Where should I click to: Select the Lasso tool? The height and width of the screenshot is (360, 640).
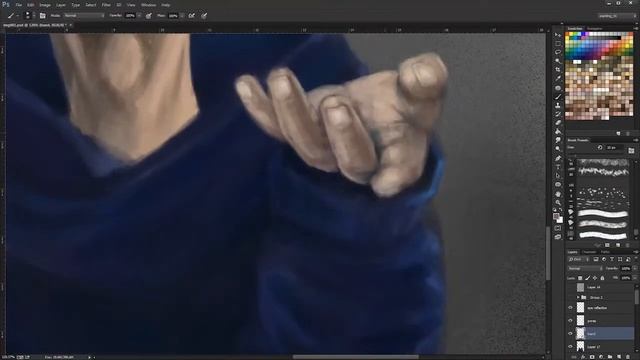(558, 52)
